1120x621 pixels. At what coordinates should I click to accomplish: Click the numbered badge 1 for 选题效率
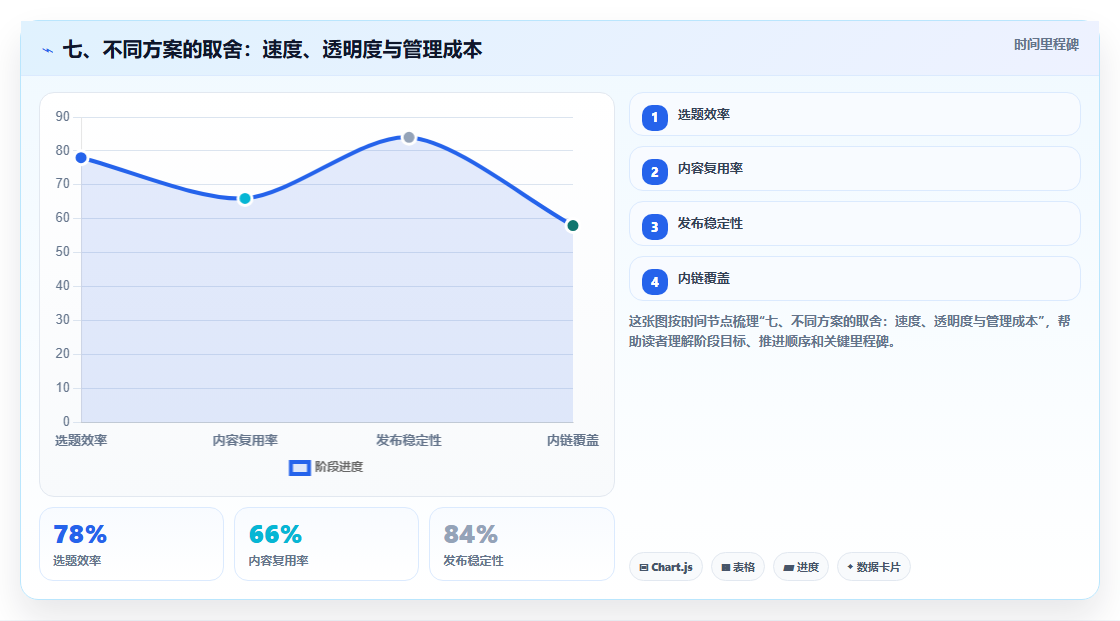point(654,117)
